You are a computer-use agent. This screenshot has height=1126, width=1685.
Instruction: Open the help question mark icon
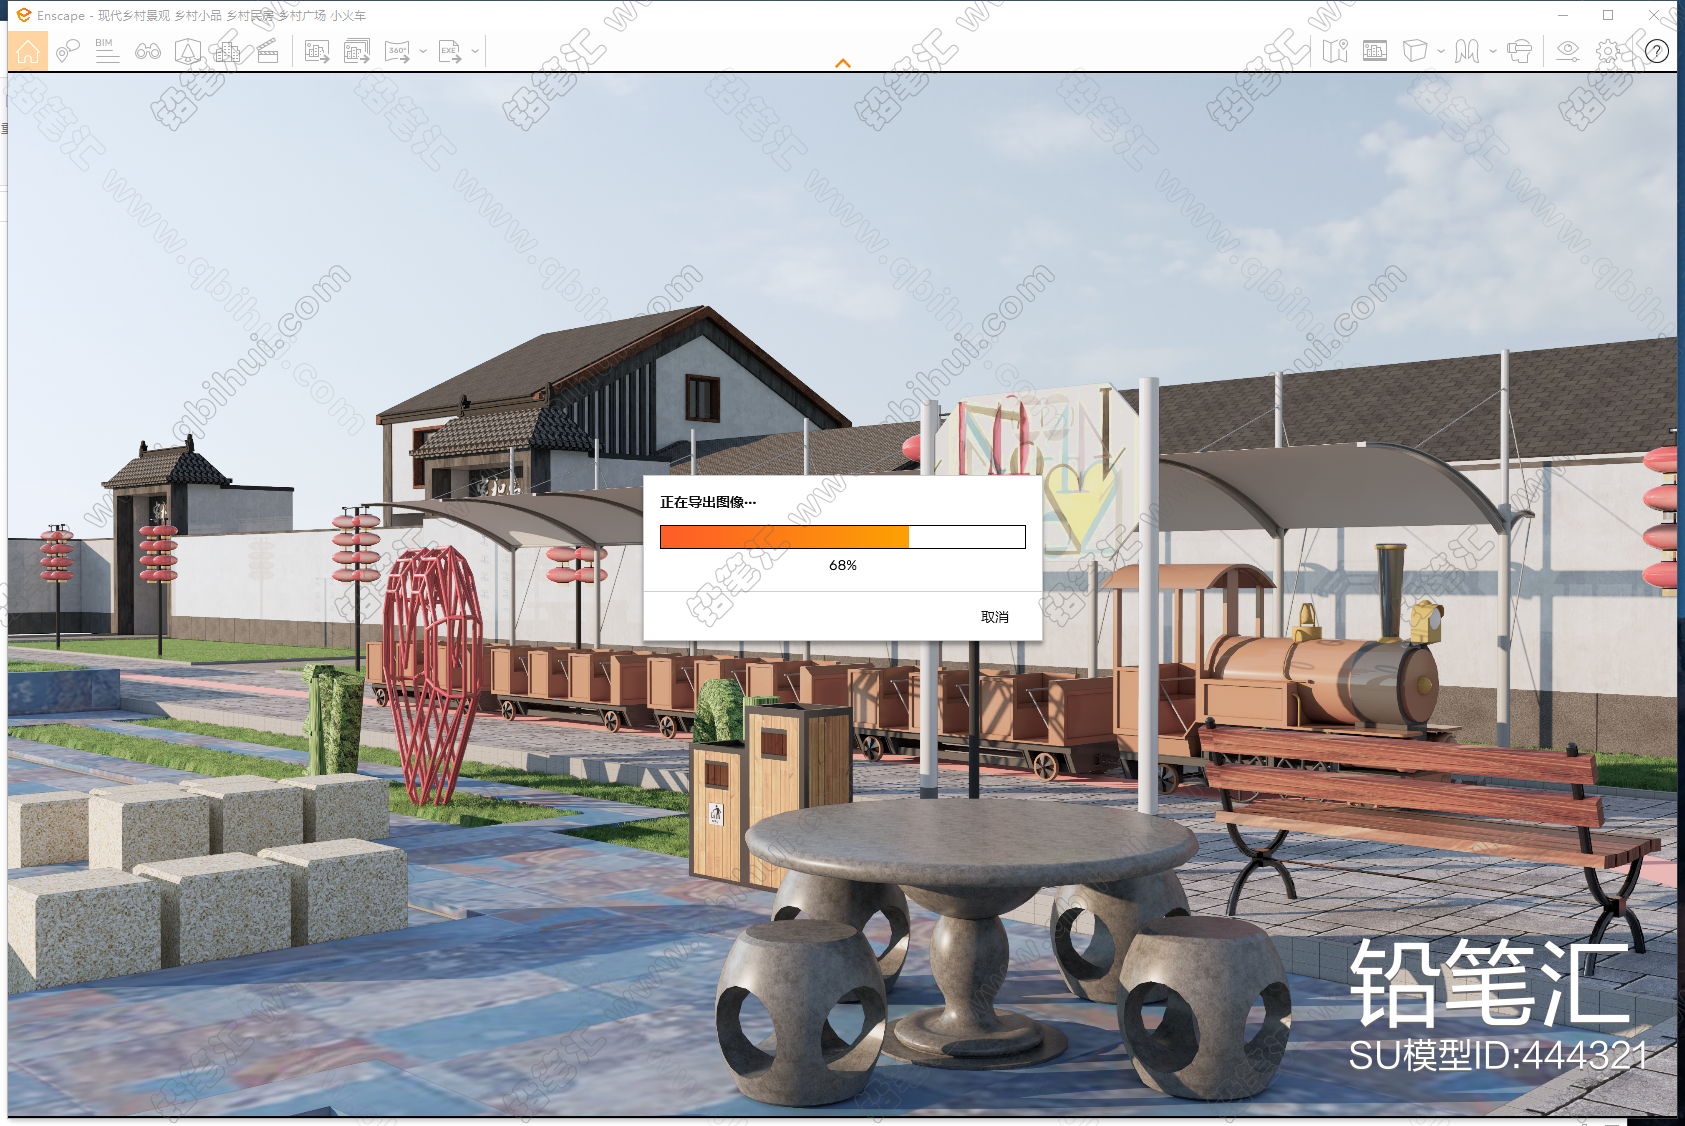pyautogui.click(x=1657, y=51)
